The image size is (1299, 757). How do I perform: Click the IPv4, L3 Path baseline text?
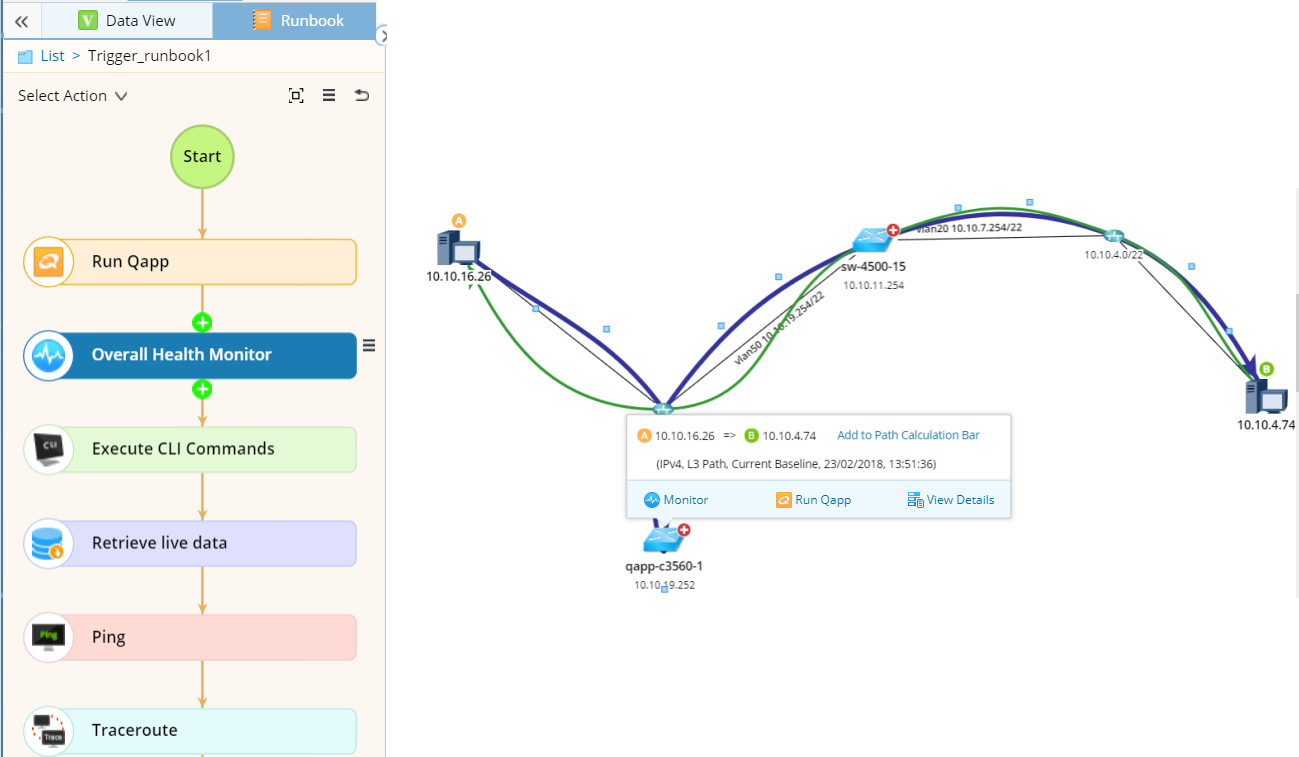[x=796, y=464]
